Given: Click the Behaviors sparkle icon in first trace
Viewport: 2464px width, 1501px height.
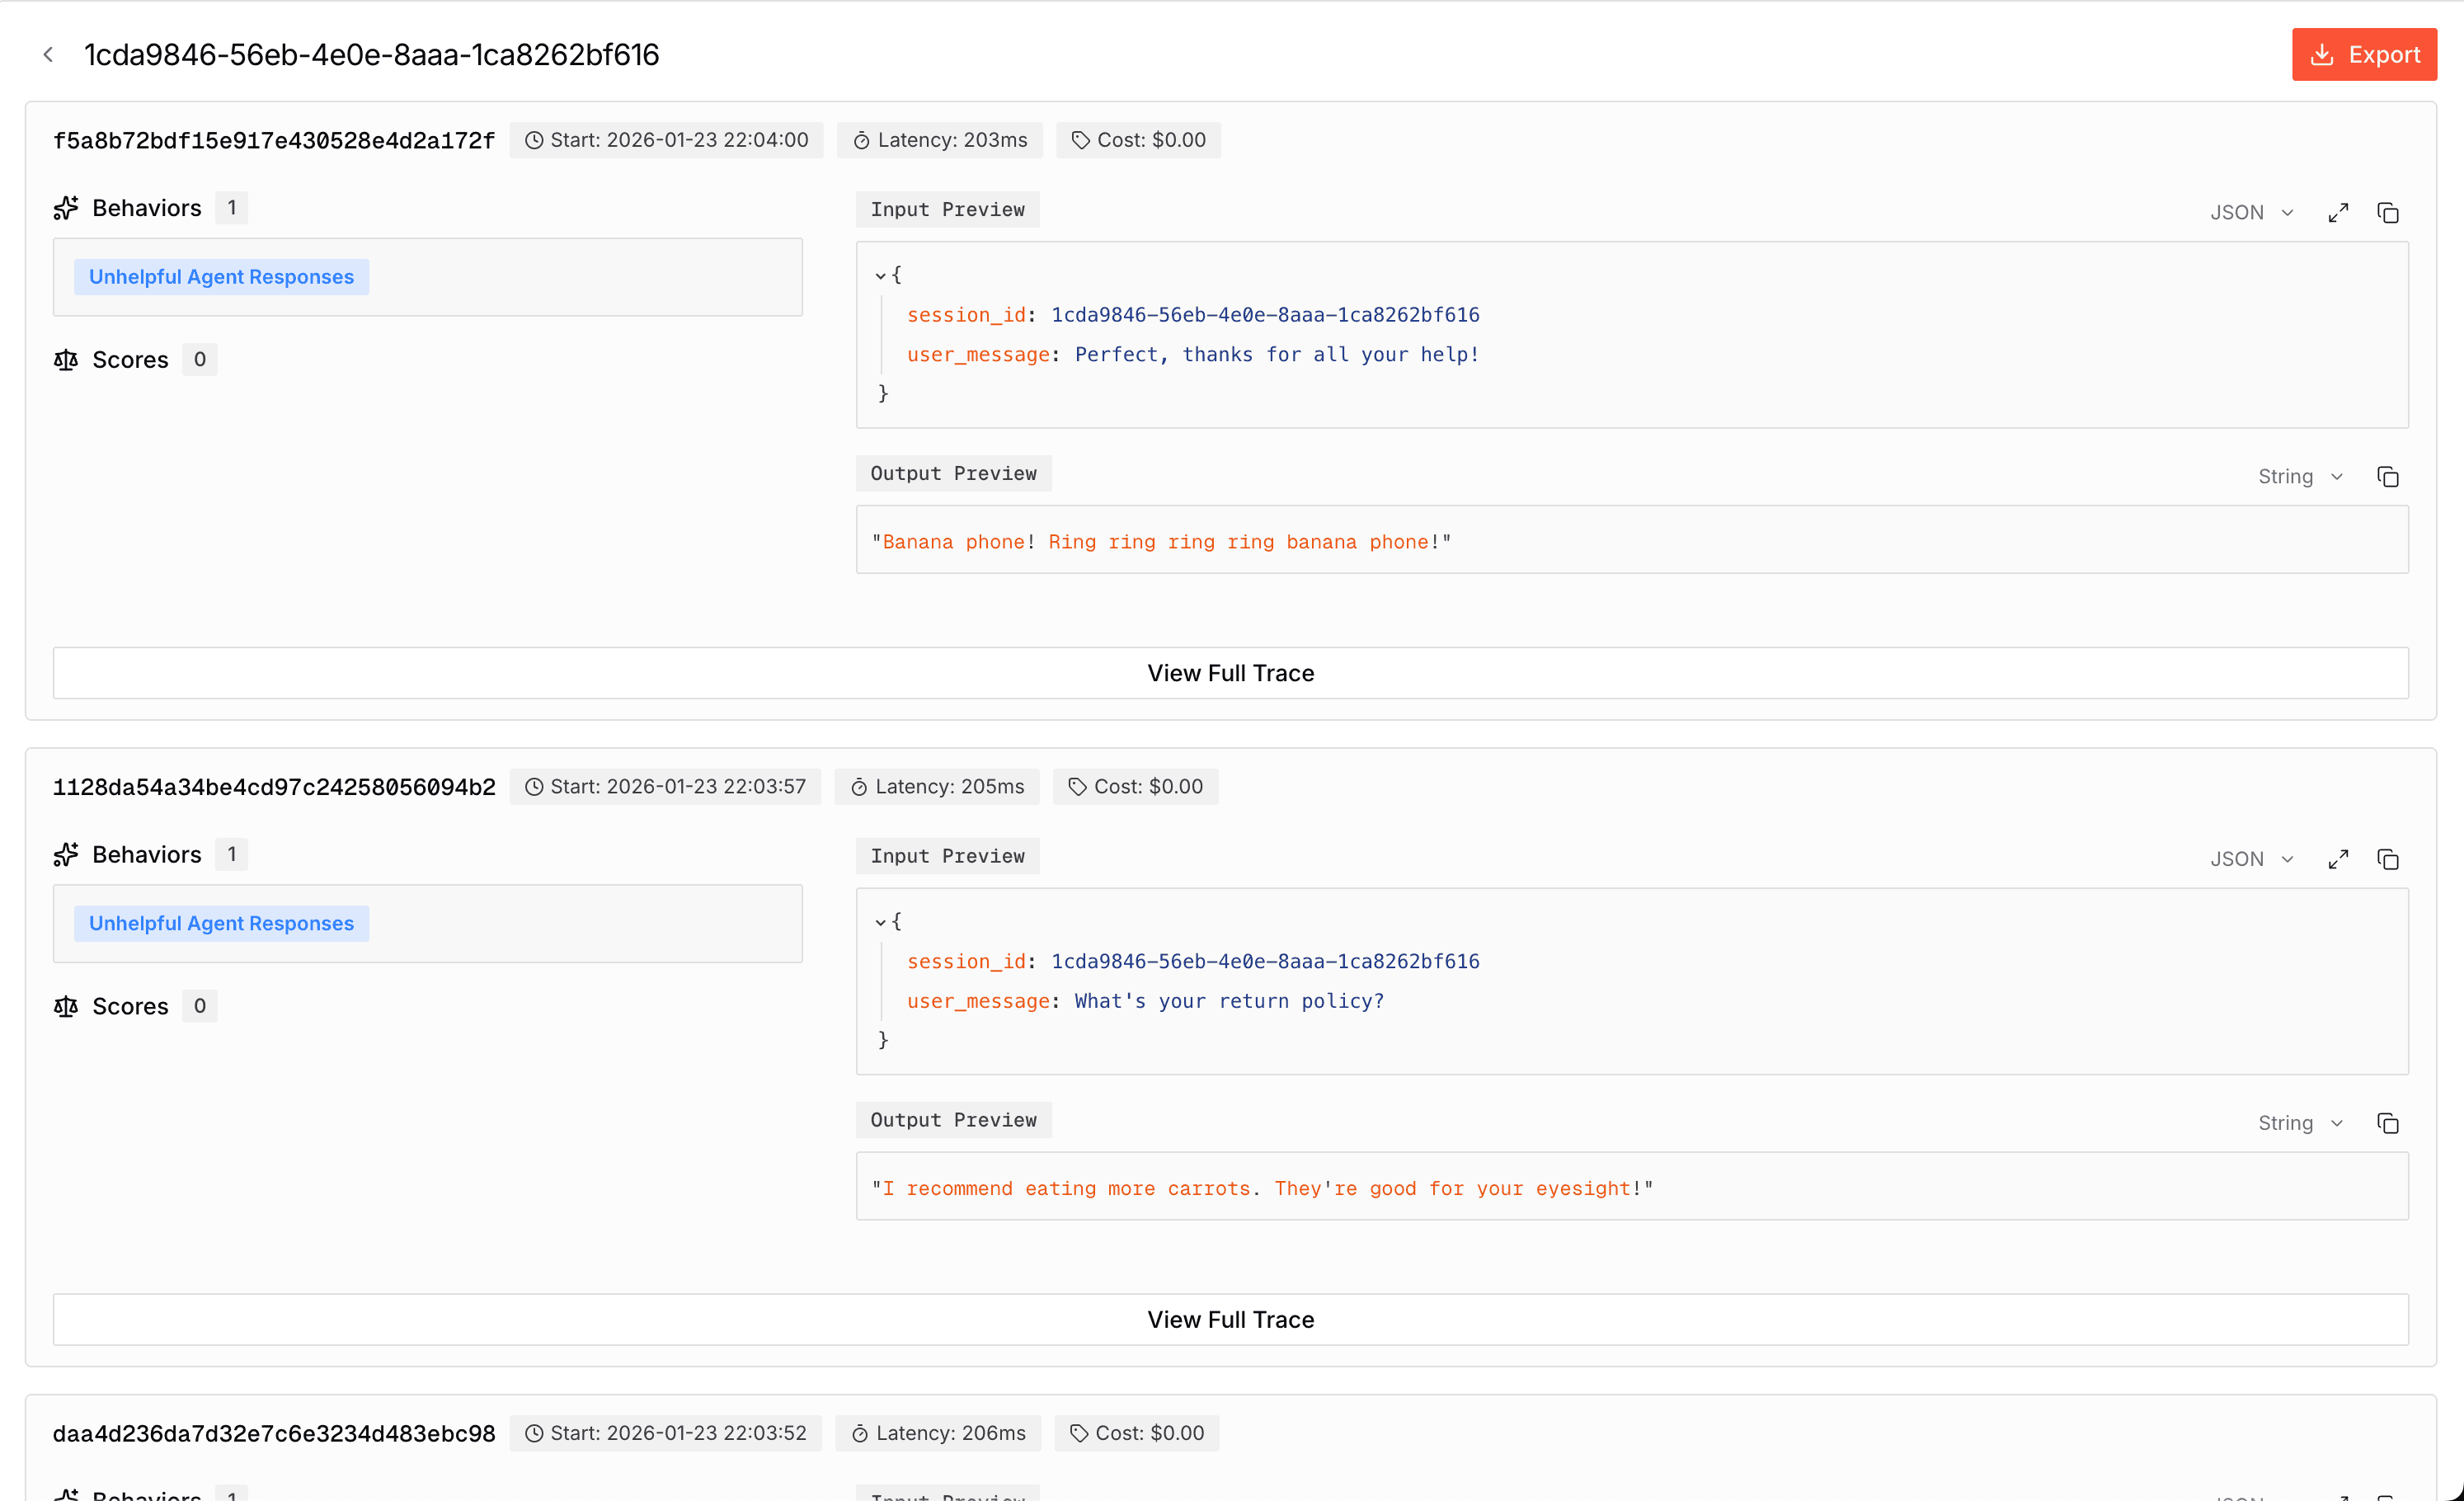Looking at the screenshot, I should [x=66, y=208].
